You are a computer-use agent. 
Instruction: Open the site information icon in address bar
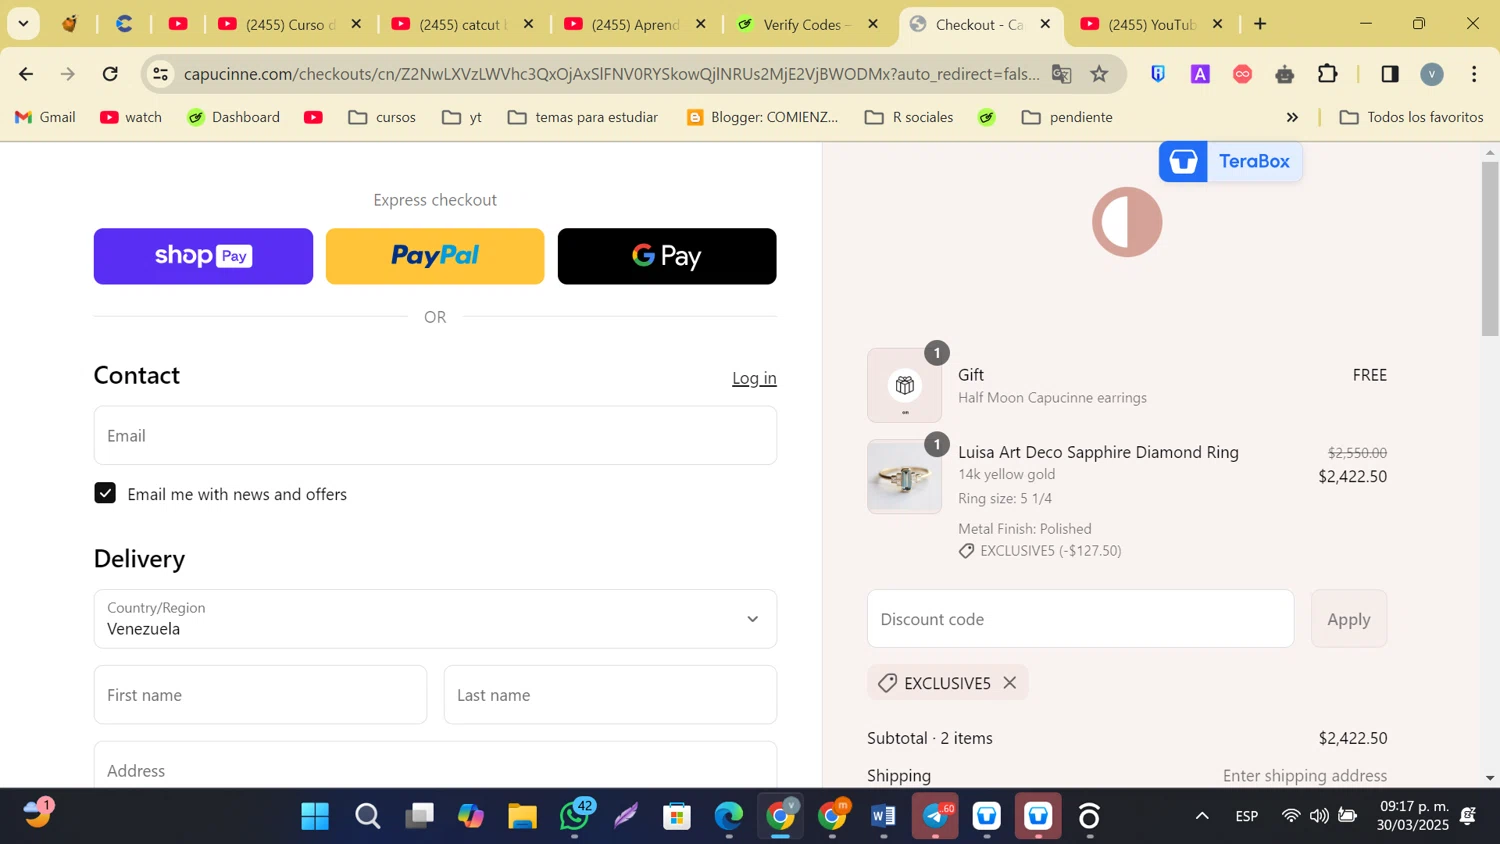pos(160,74)
